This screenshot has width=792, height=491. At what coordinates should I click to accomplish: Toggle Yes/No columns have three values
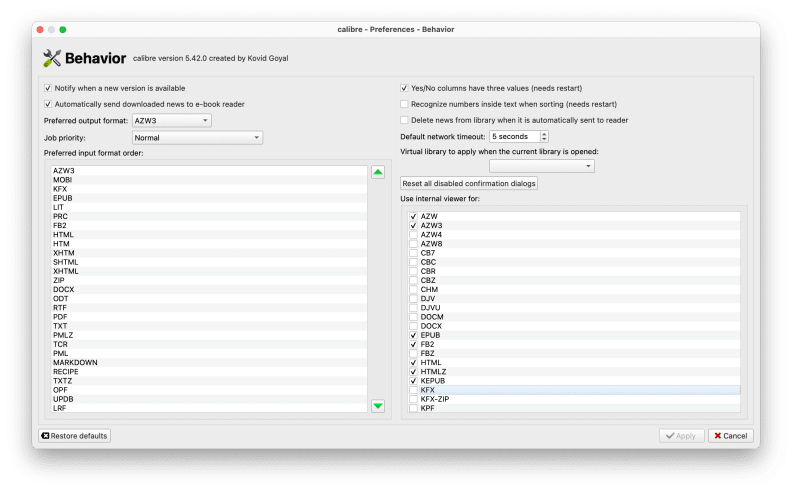tap(404, 88)
